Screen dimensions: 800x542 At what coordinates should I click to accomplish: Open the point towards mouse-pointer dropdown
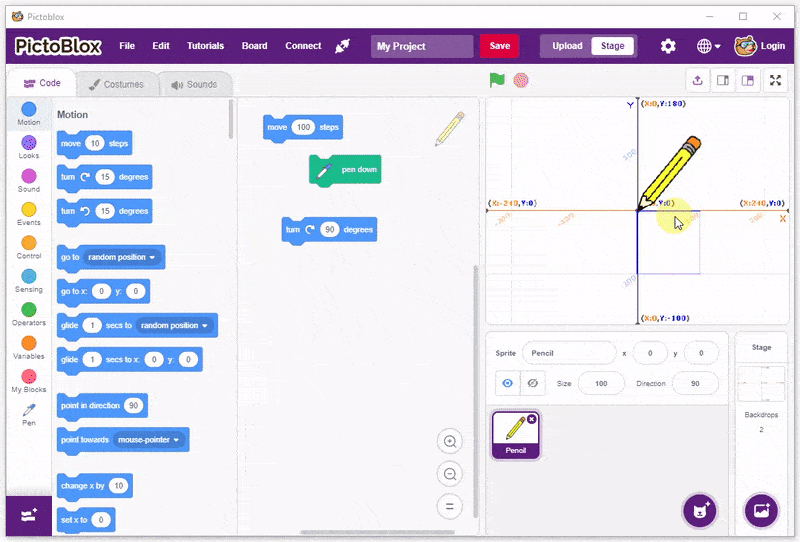pyautogui.click(x=148, y=440)
